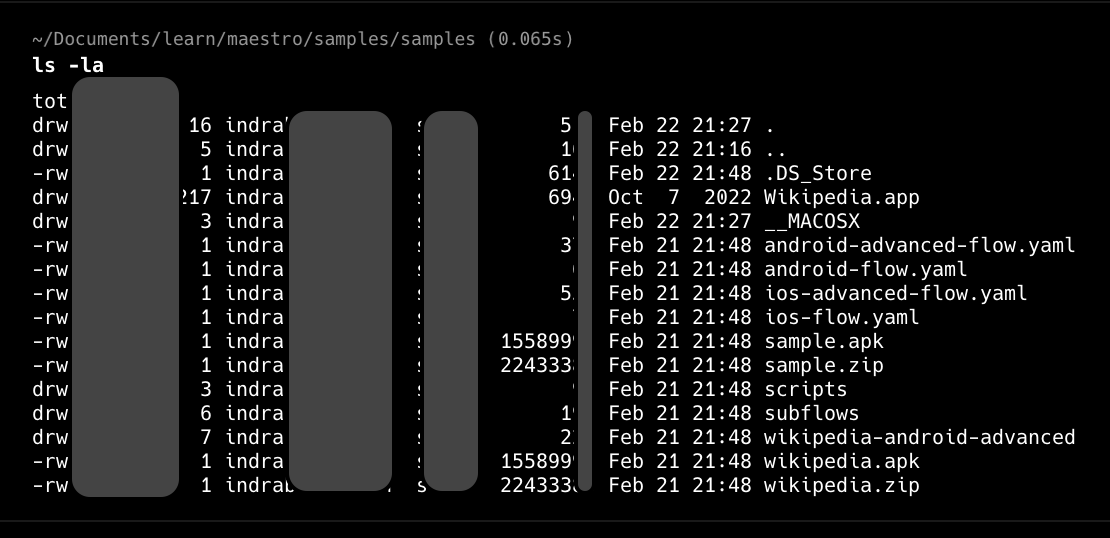Screen dimensions: 1110x538
Task: Click the sample.apk file name
Action: (823, 341)
